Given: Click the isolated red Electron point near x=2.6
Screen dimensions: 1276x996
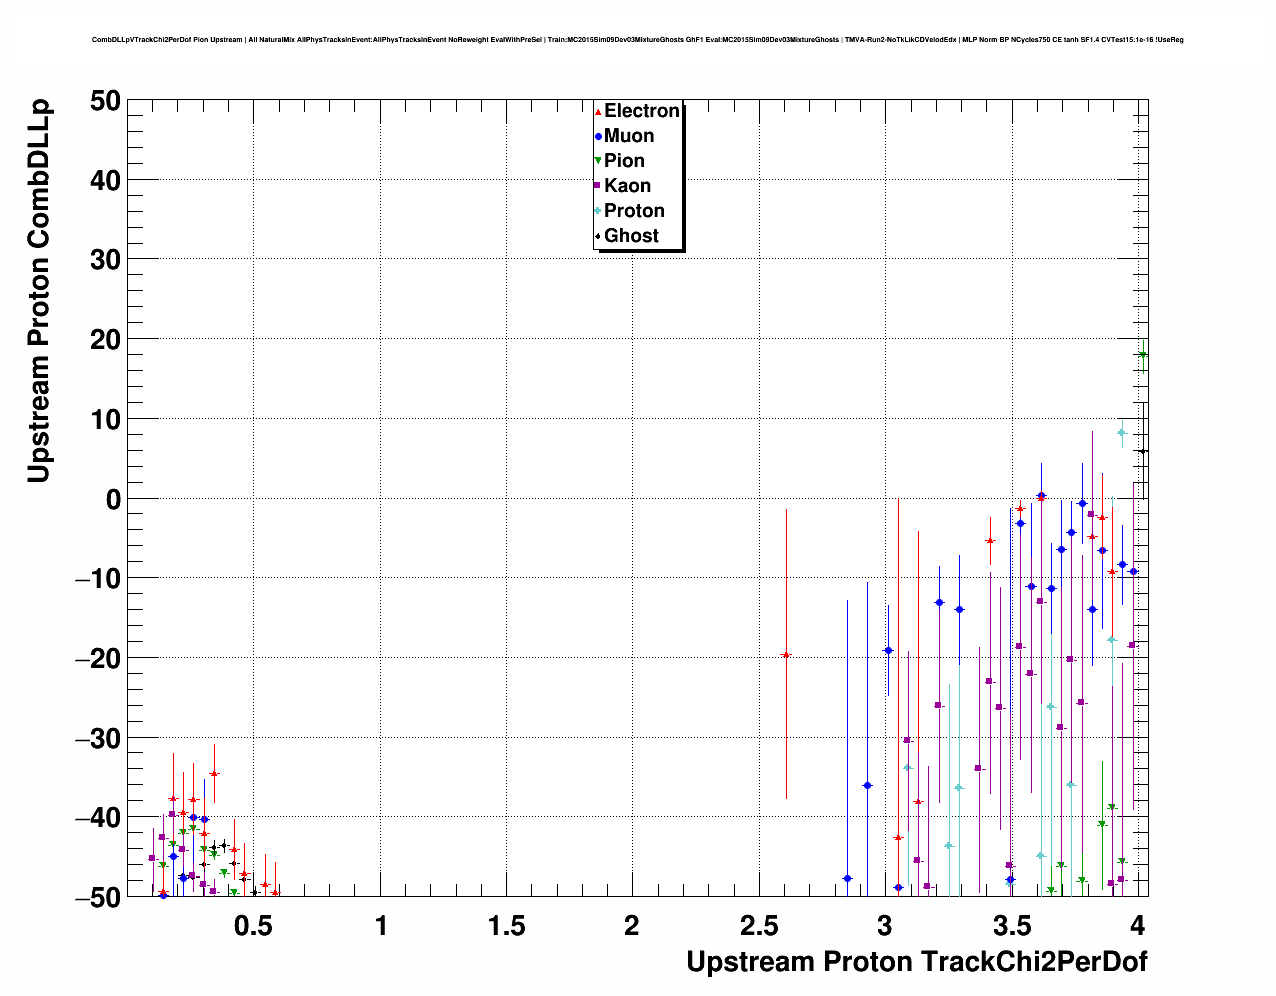Looking at the screenshot, I should click(x=786, y=655).
